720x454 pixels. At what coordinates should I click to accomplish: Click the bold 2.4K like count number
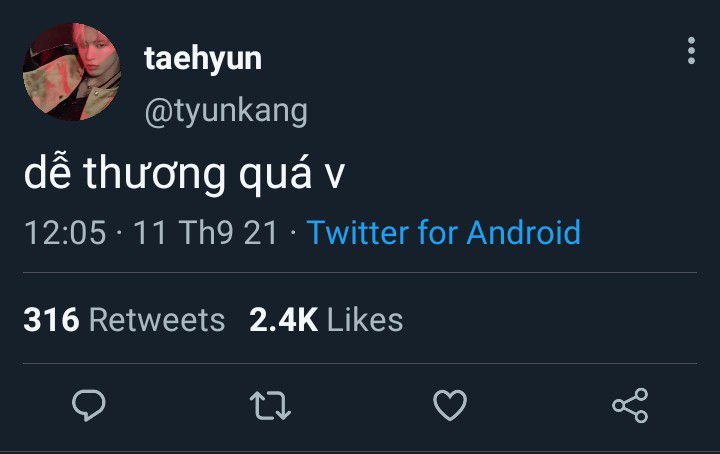coord(284,319)
